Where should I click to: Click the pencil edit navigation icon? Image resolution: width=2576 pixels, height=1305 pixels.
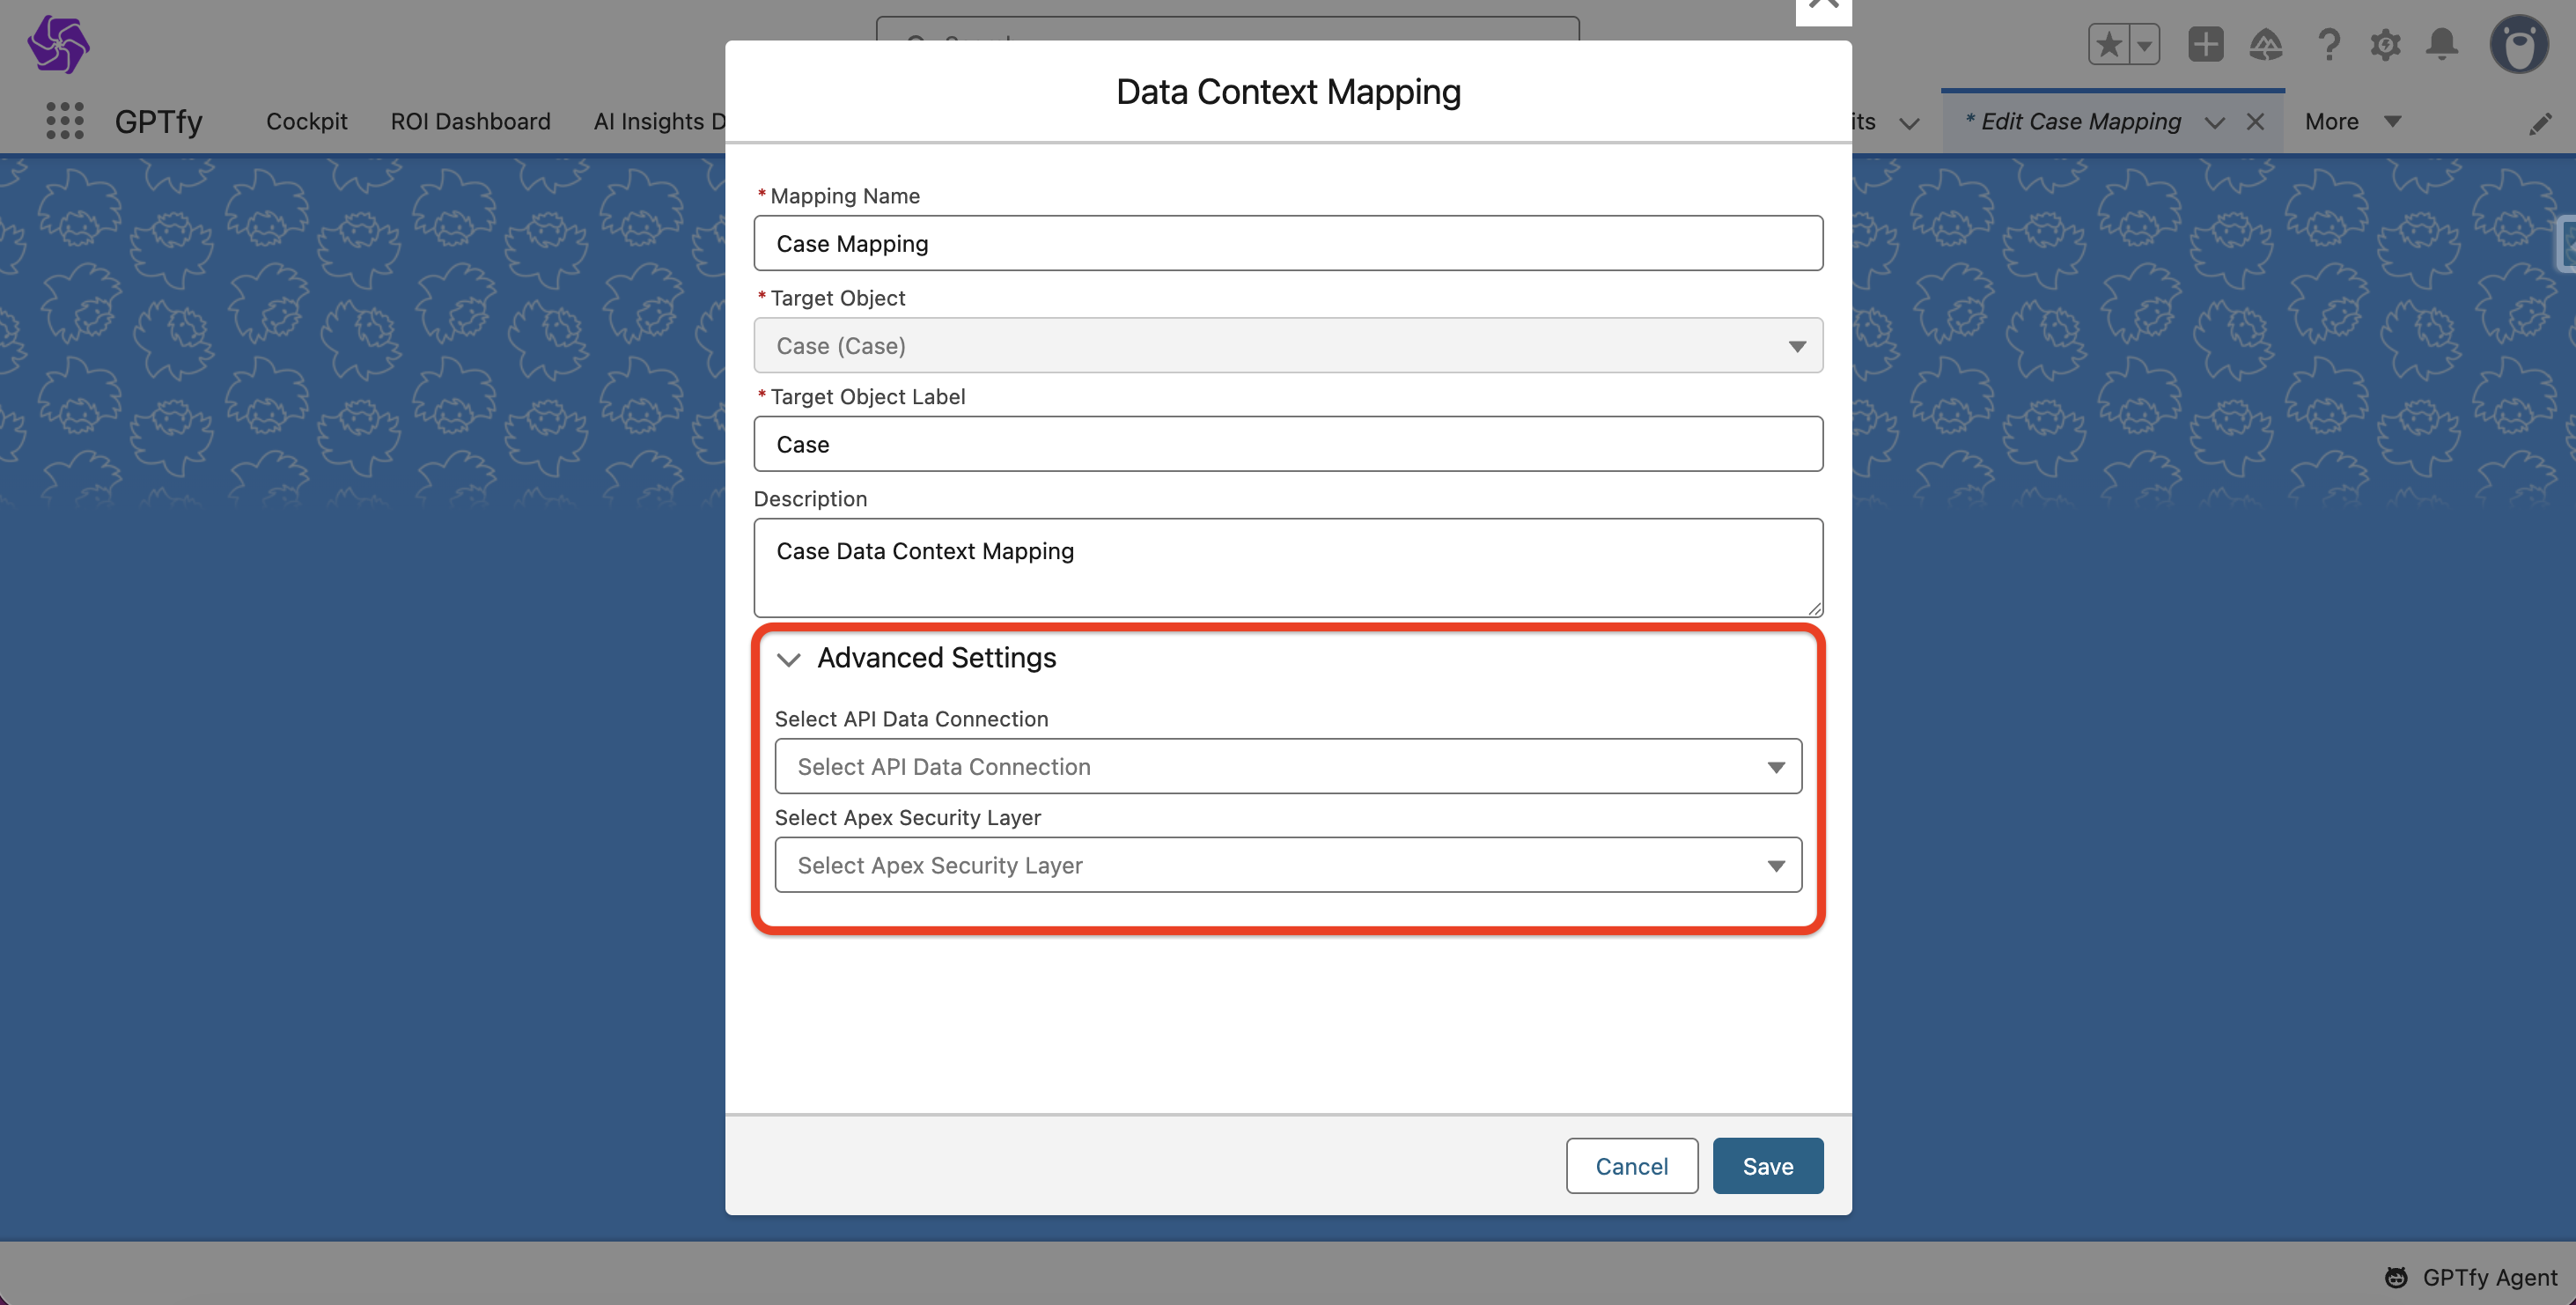[2540, 123]
